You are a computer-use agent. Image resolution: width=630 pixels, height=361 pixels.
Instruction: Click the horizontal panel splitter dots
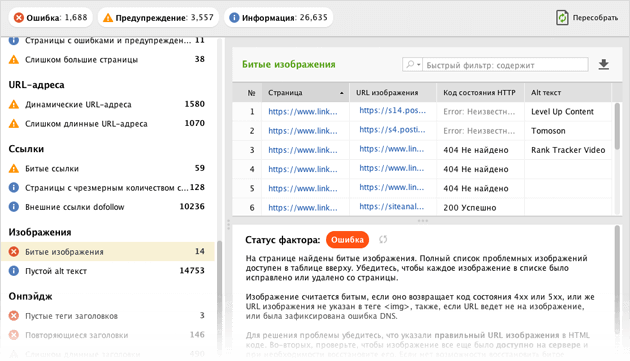point(423,221)
